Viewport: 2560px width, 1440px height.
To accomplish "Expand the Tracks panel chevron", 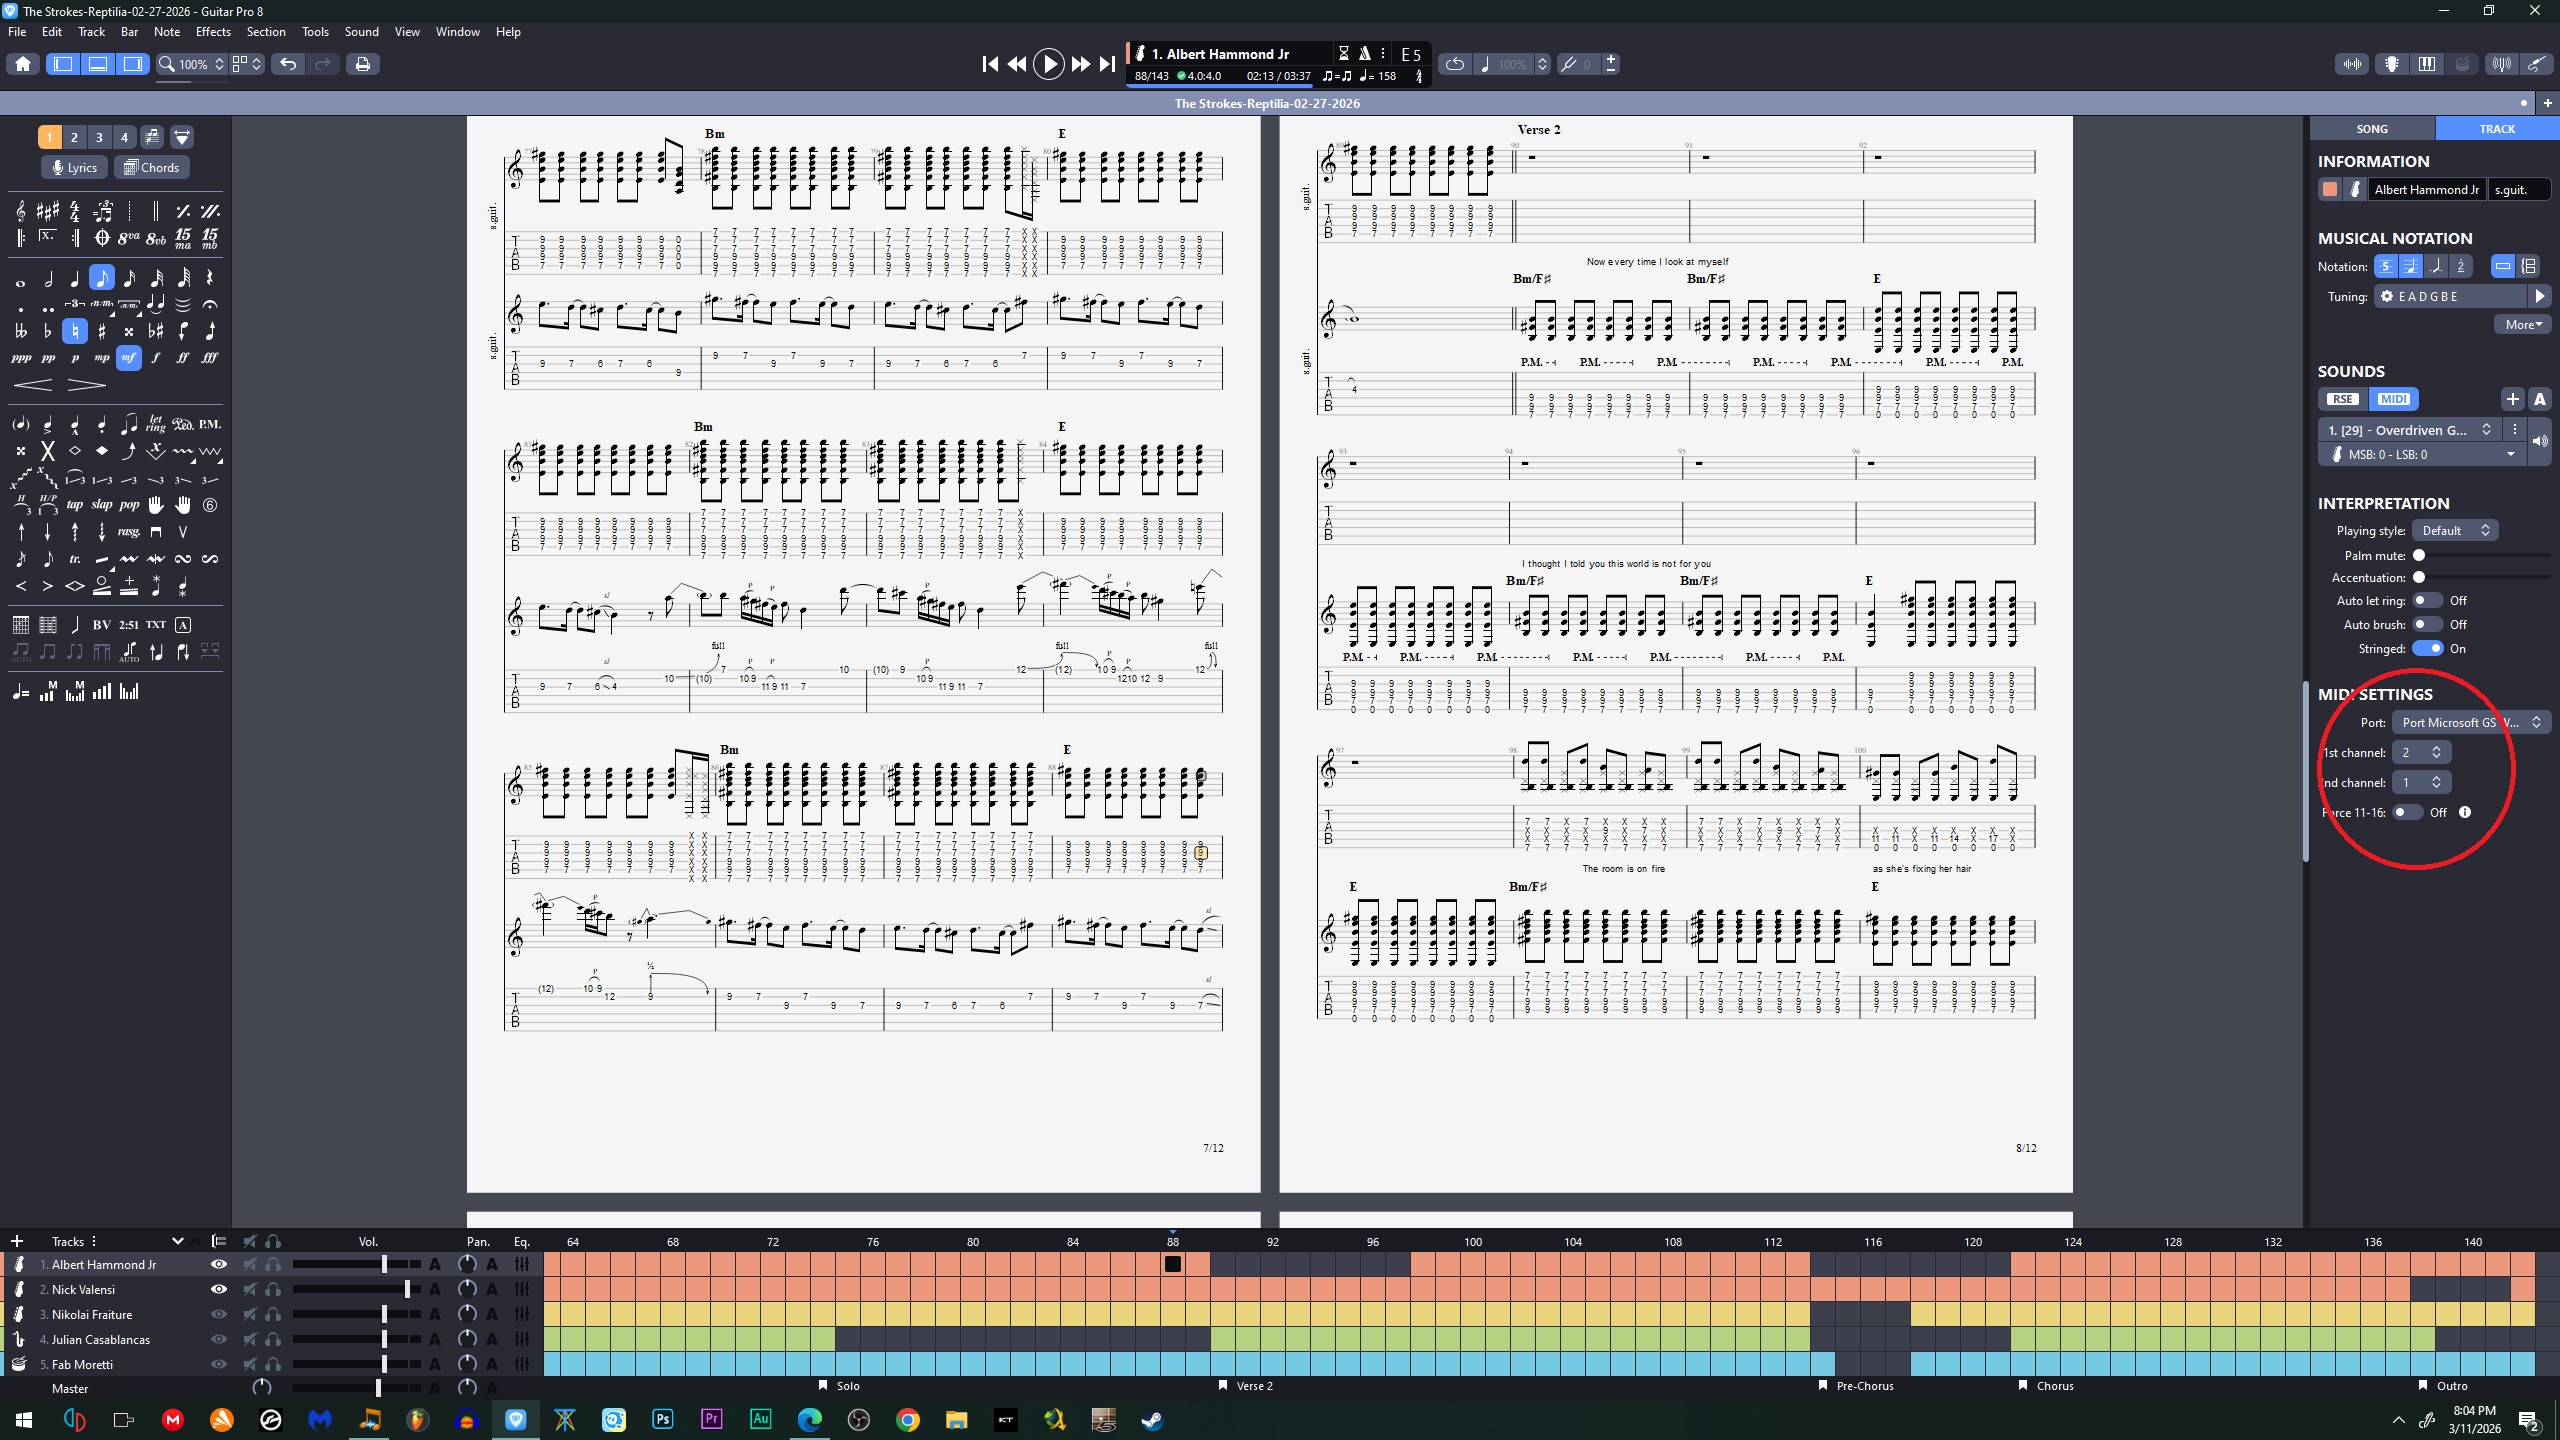I will coord(177,1241).
